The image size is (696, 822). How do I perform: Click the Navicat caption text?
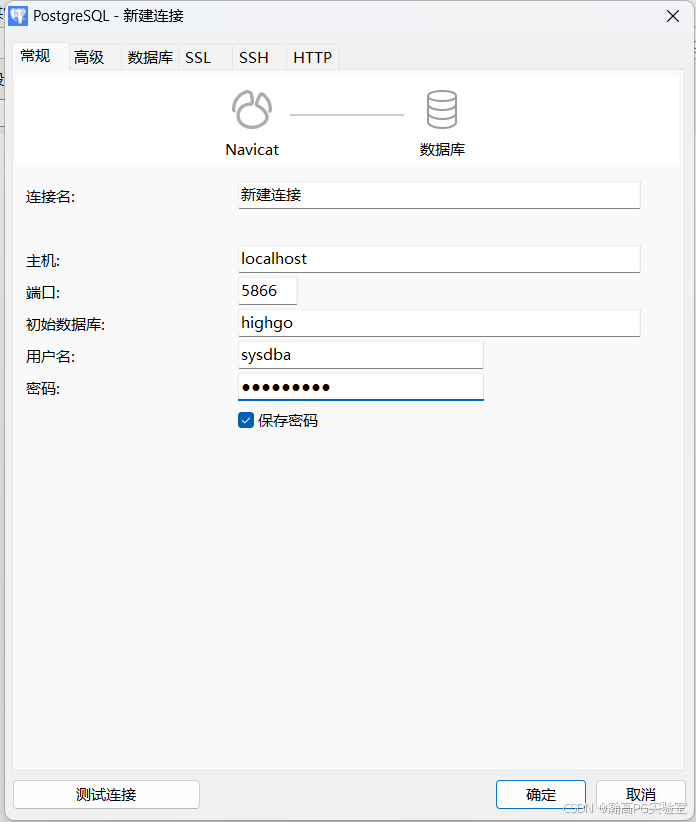(x=252, y=150)
